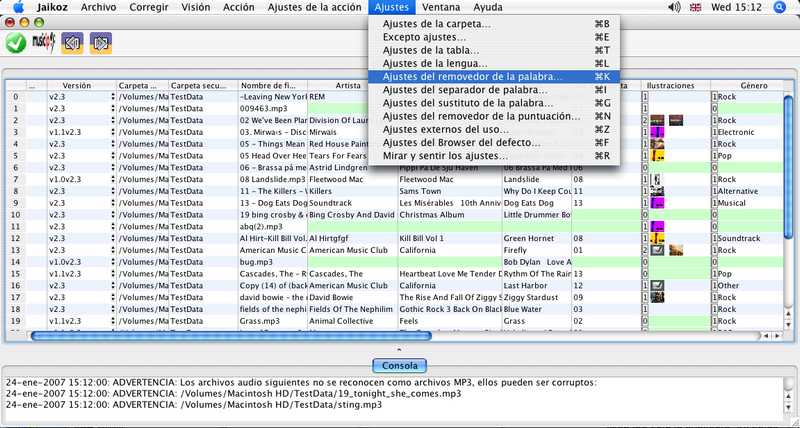The height and width of the screenshot is (428, 800).
Task: Click the UK flag input menu icon
Action: click(695, 7)
